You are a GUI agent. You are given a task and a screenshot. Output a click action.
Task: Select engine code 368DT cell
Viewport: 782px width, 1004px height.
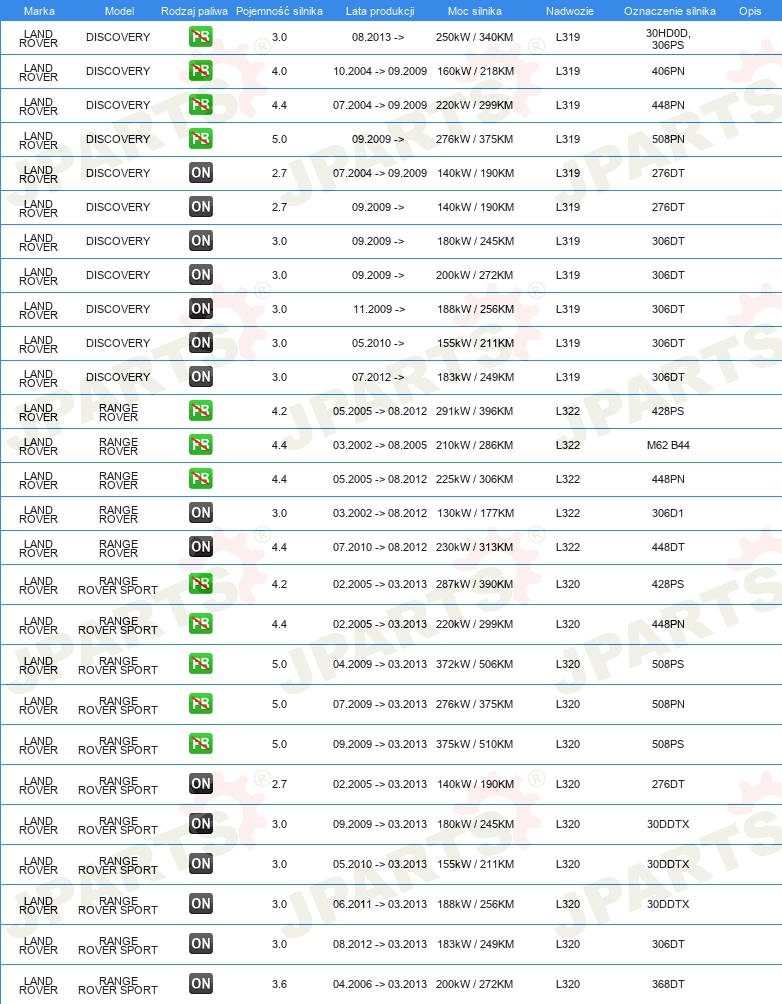[x=668, y=984]
